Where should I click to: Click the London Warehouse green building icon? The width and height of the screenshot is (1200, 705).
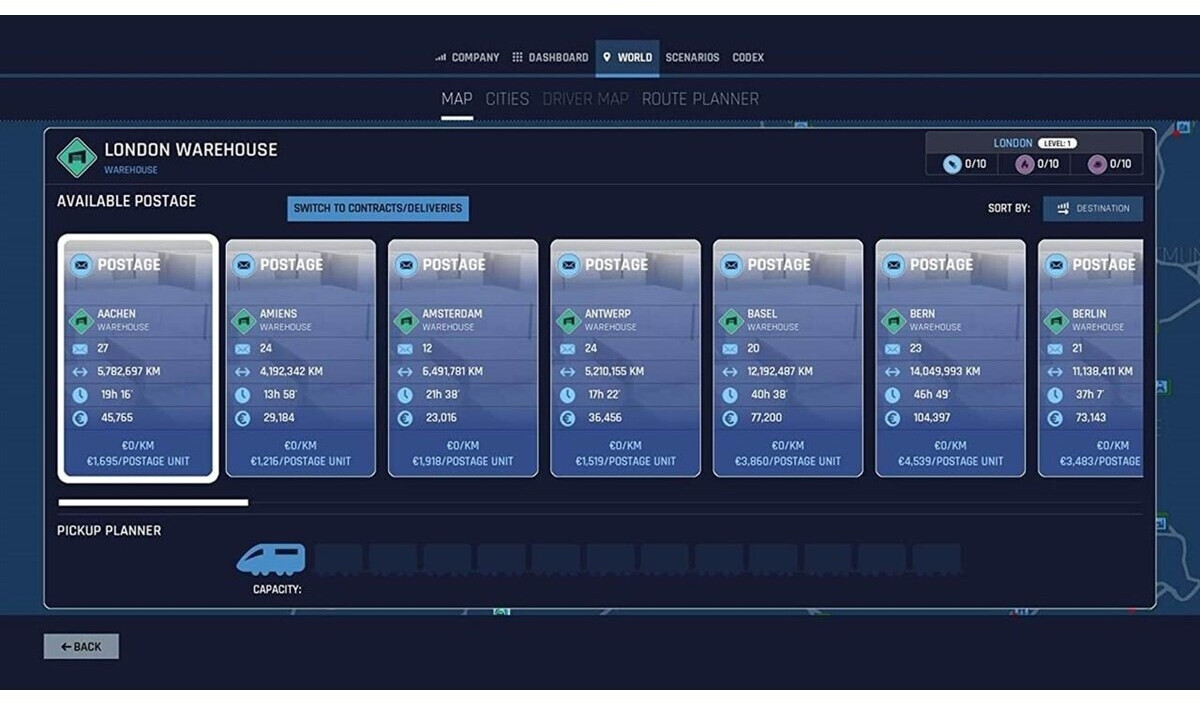(77, 157)
